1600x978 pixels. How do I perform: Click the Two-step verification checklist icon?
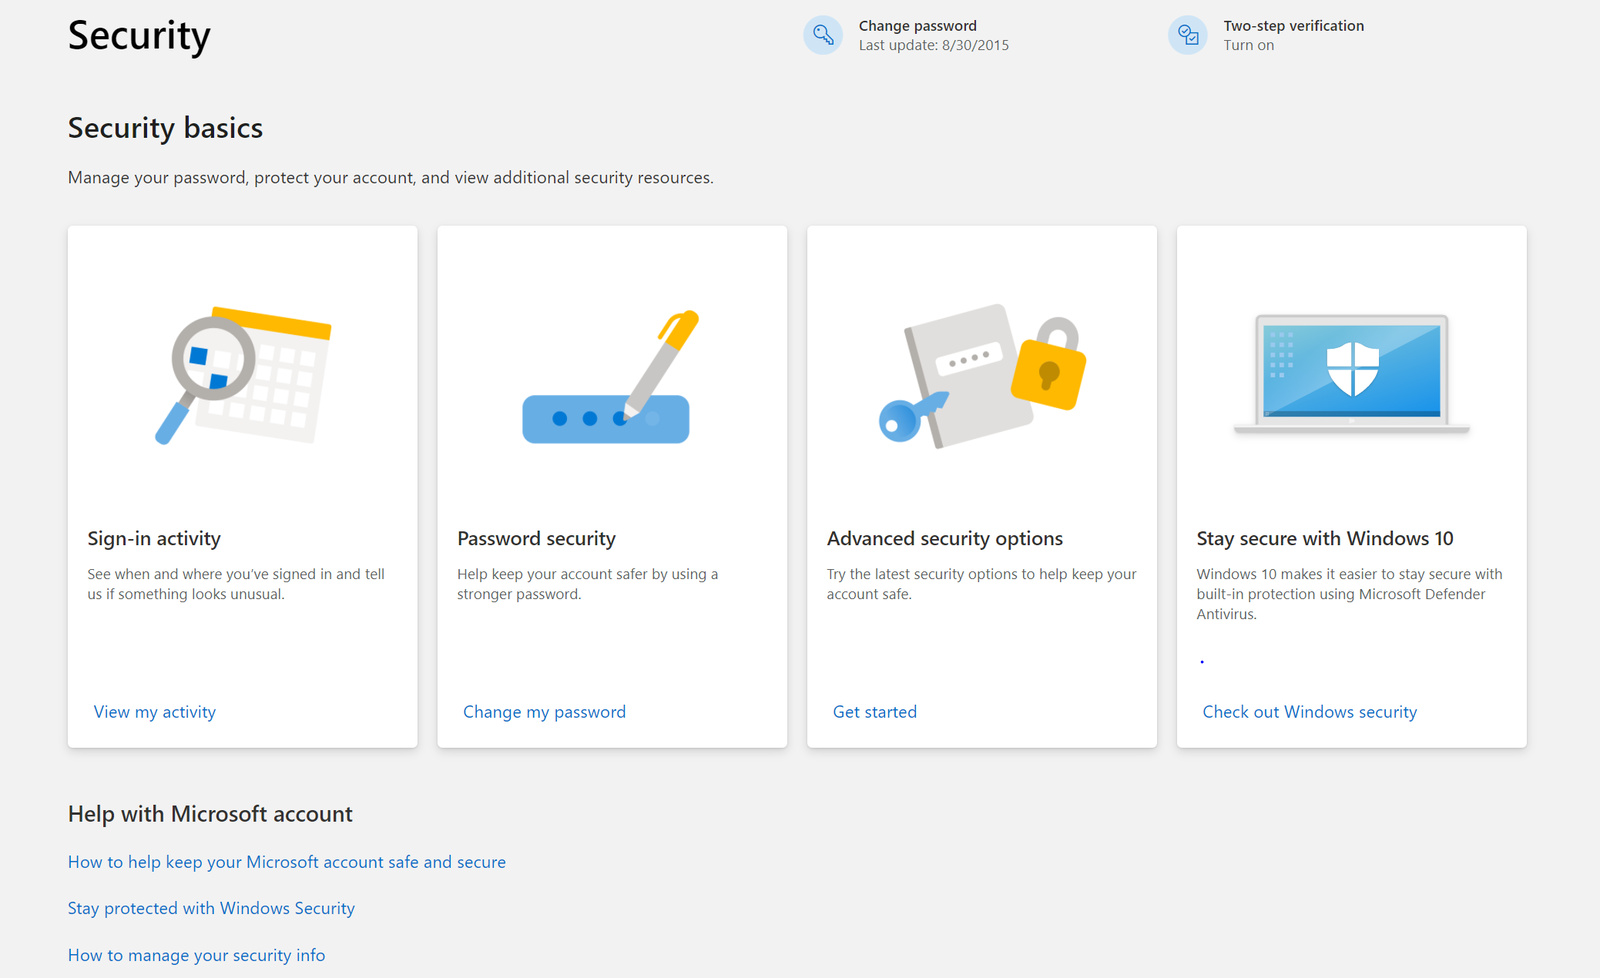coord(1188,35)
